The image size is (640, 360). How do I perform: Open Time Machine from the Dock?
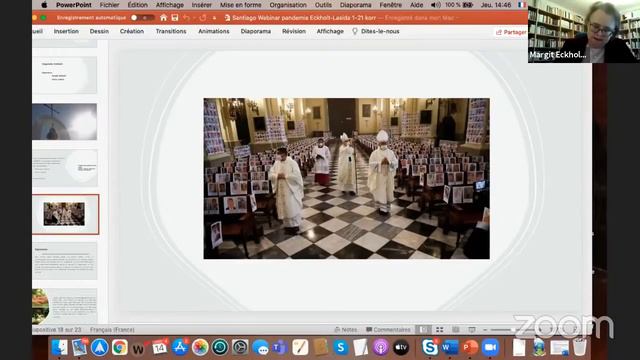[220, 347]
